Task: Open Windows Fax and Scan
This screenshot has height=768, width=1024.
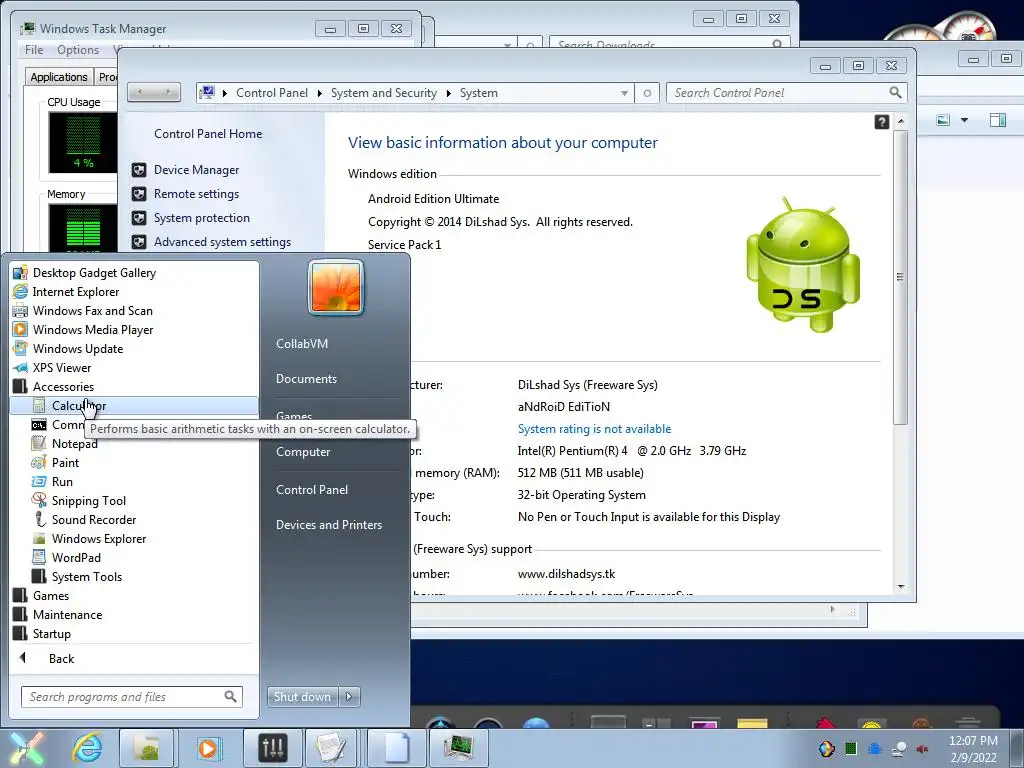Action: click(x=93, y=311)
